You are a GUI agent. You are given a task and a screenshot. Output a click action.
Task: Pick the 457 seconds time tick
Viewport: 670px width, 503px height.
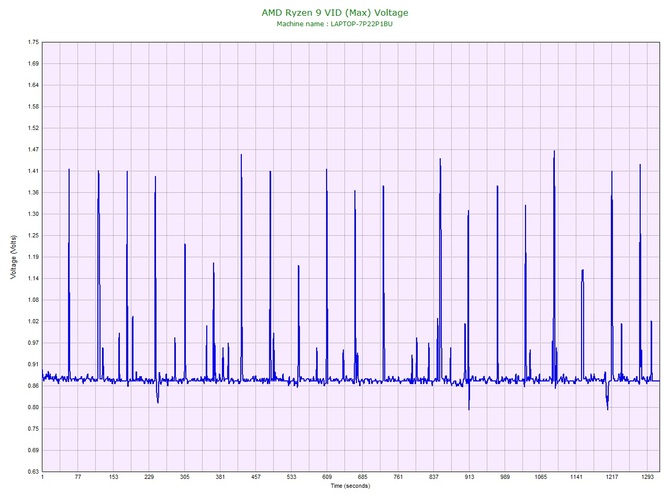(256, 477)
